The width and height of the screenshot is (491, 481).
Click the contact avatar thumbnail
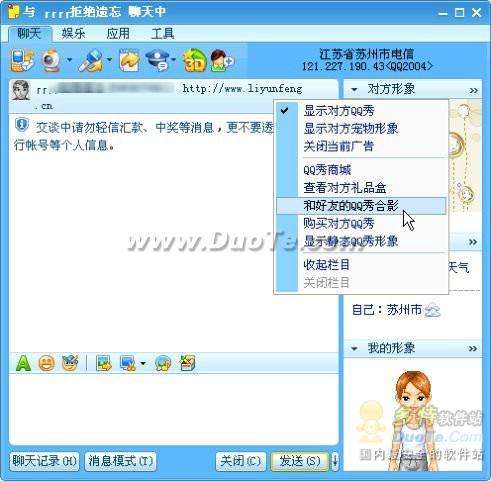[21, 90]
